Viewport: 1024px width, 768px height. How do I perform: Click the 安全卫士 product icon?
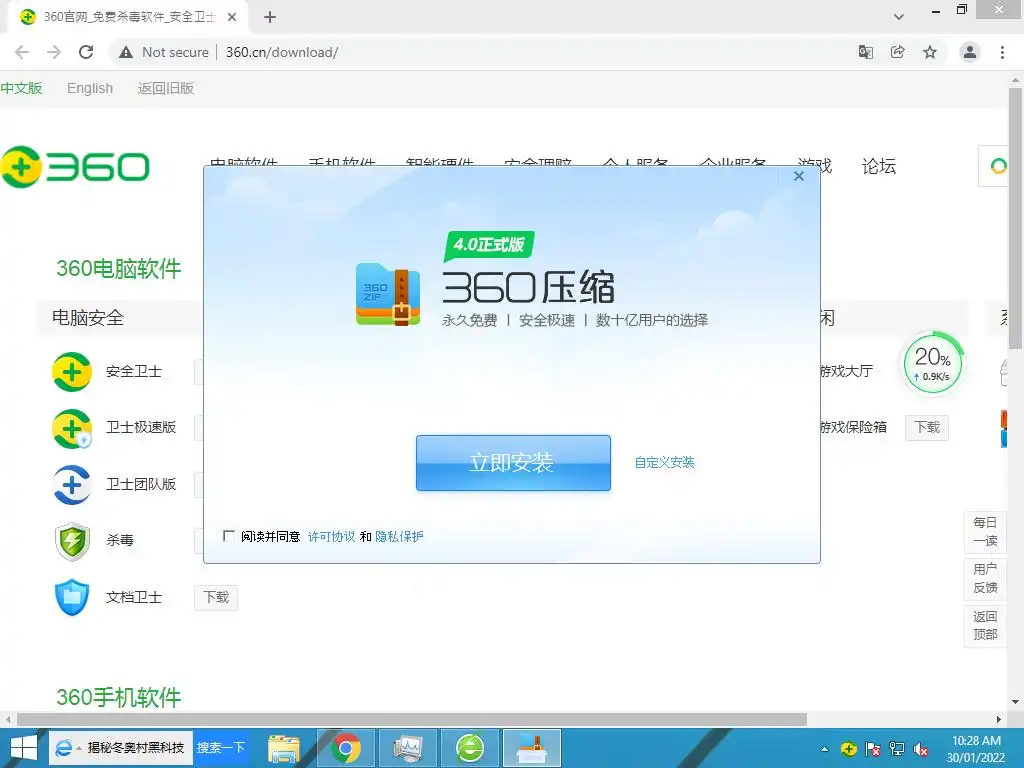coord(72,372)
